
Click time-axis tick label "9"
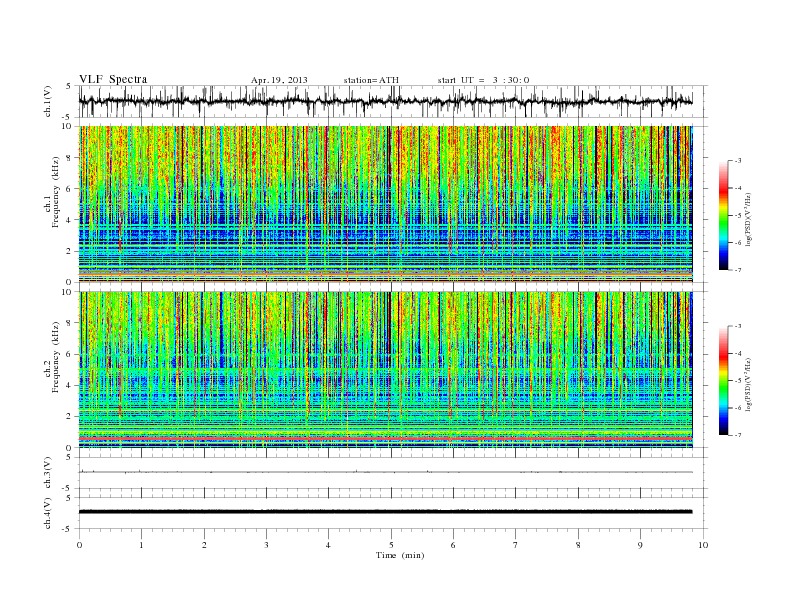[x=640, y=545]
